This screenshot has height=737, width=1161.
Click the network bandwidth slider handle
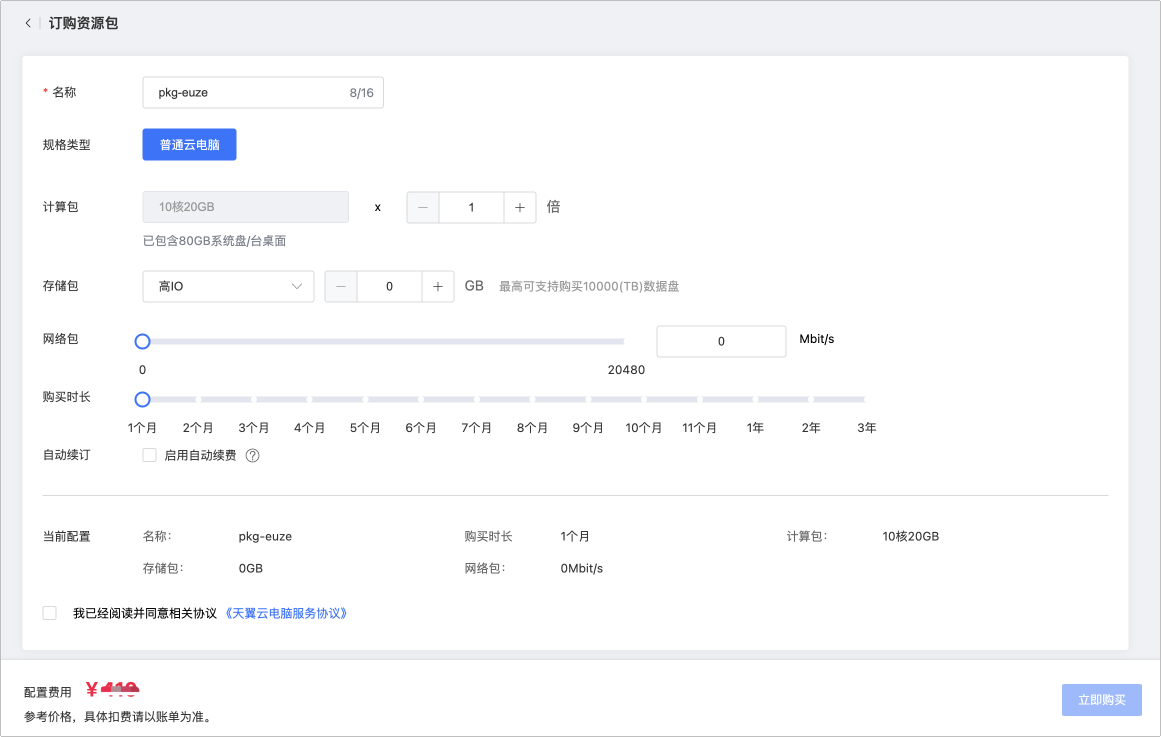[142, 341]
